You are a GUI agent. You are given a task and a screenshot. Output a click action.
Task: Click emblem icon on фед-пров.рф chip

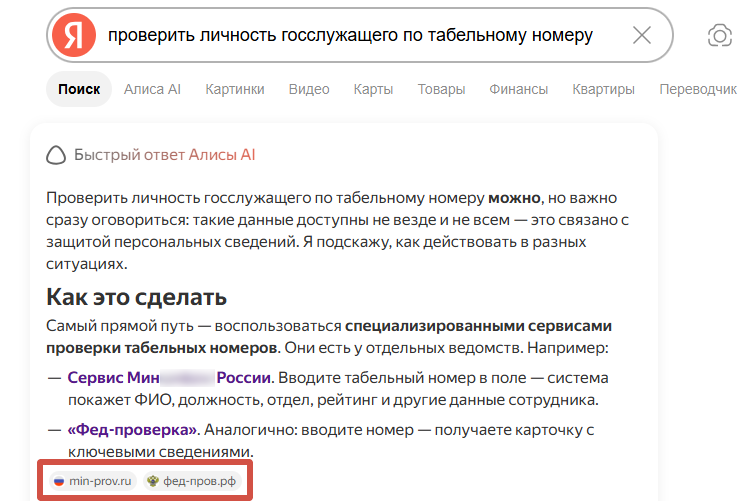click(153, 481)
